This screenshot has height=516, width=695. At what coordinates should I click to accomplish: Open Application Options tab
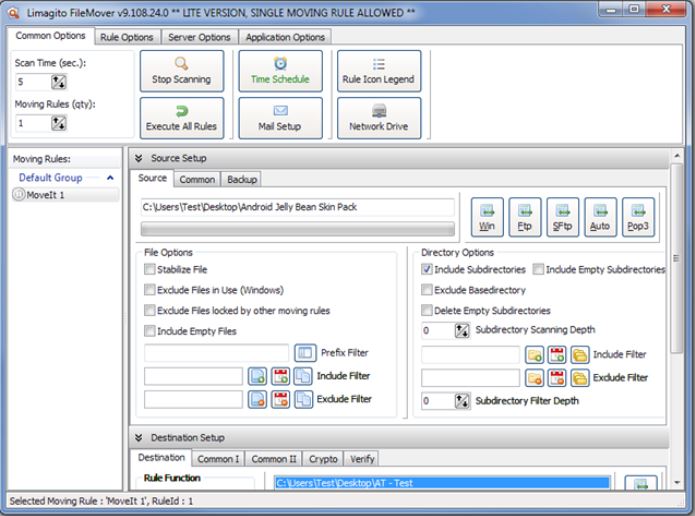[x=285, y=37]
